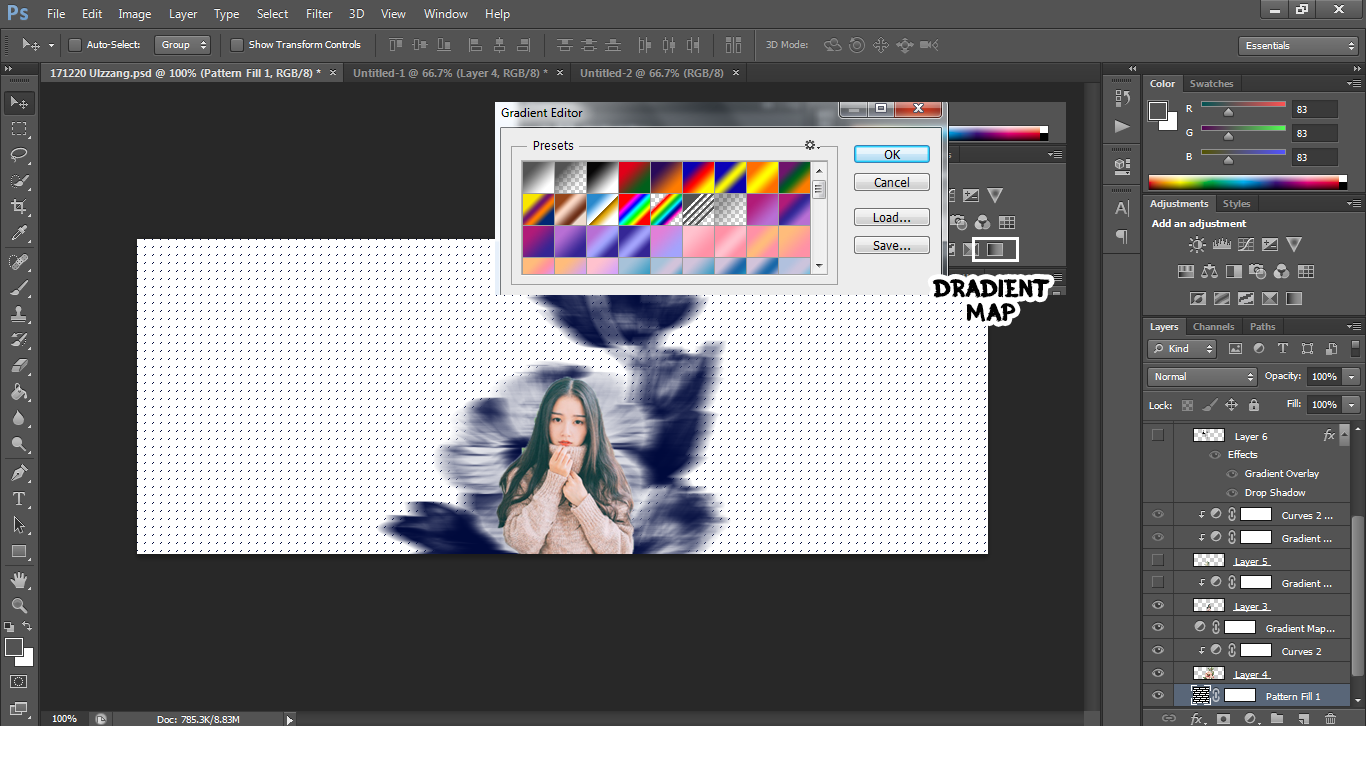Image resolution: width=1366 pixels, height=768 pixels.
Task: Hide the Pattern Fill 1 layer
Action: pos(1158,696)
